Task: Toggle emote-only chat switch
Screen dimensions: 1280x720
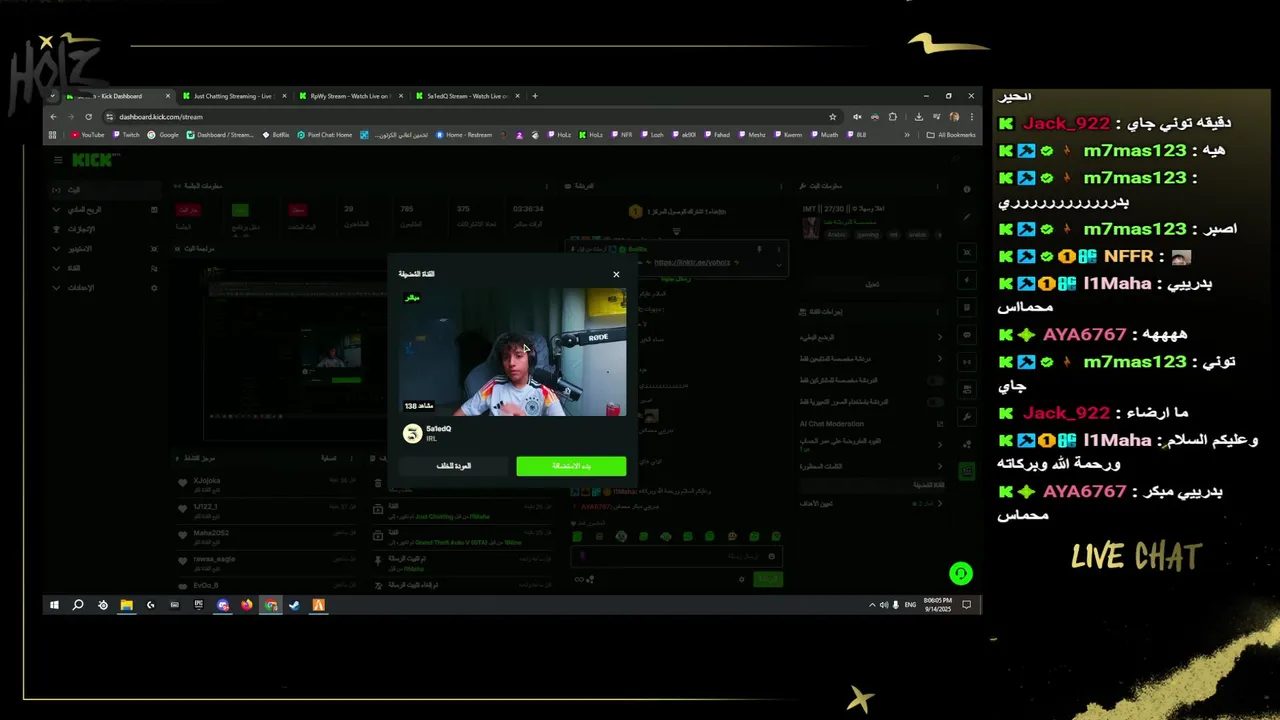Action: [935, 402]
